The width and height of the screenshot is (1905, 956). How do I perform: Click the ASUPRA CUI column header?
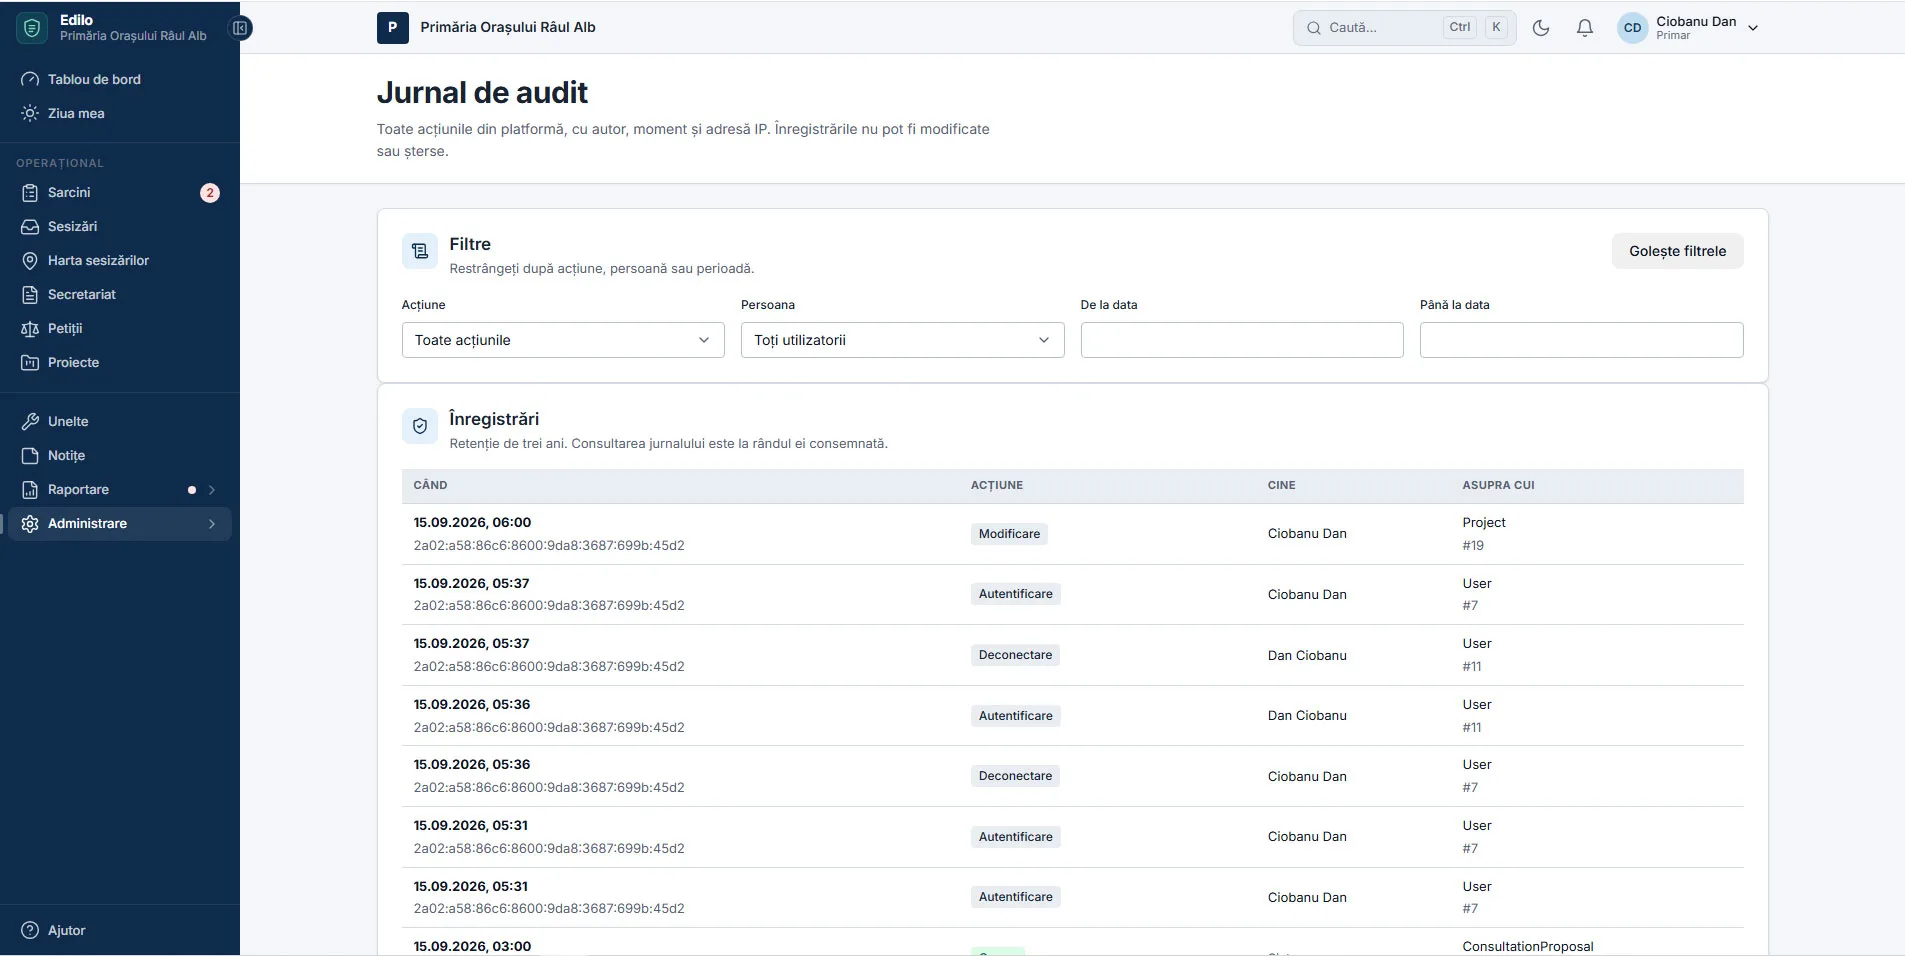coord(1498,485)
